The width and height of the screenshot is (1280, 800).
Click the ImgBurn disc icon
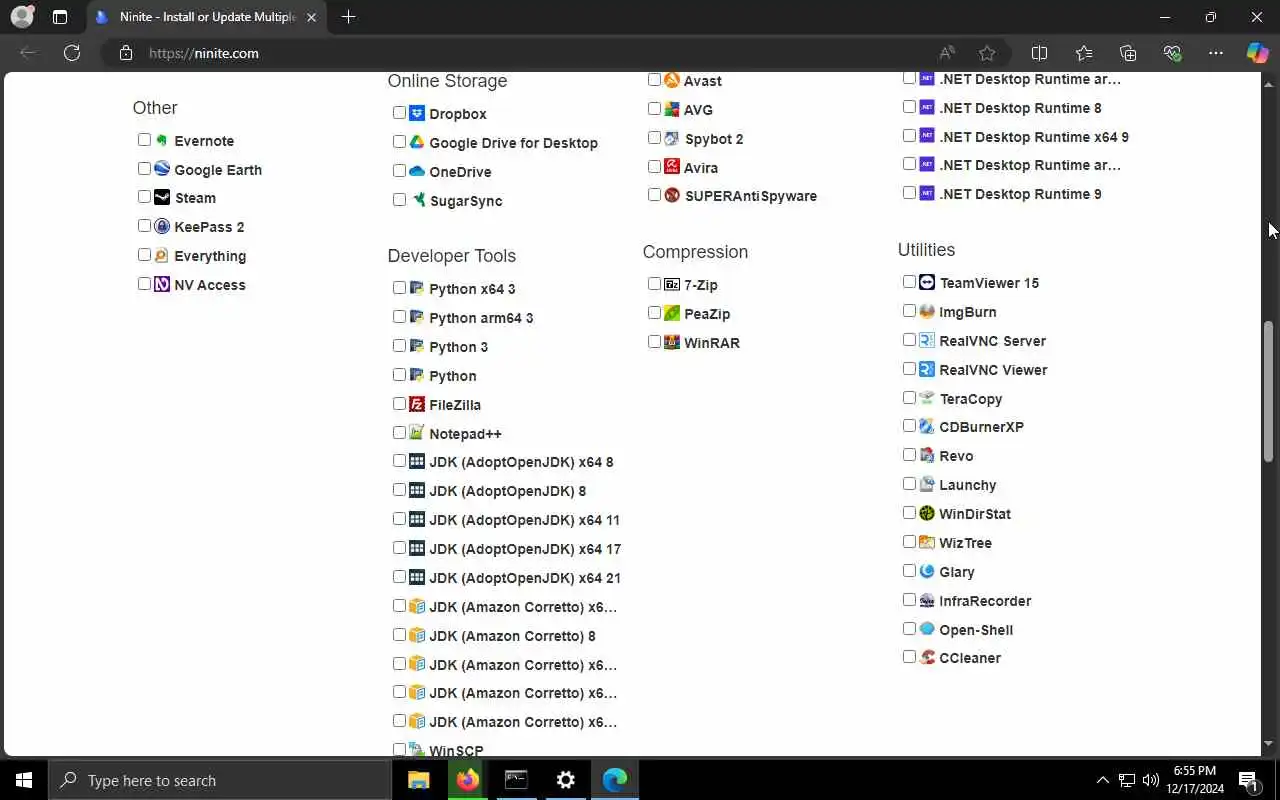[x=927, y=312]
